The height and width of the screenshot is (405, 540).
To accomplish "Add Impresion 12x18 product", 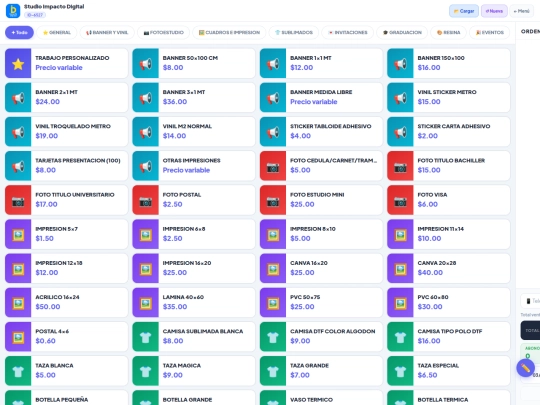I will pos(66,268).
